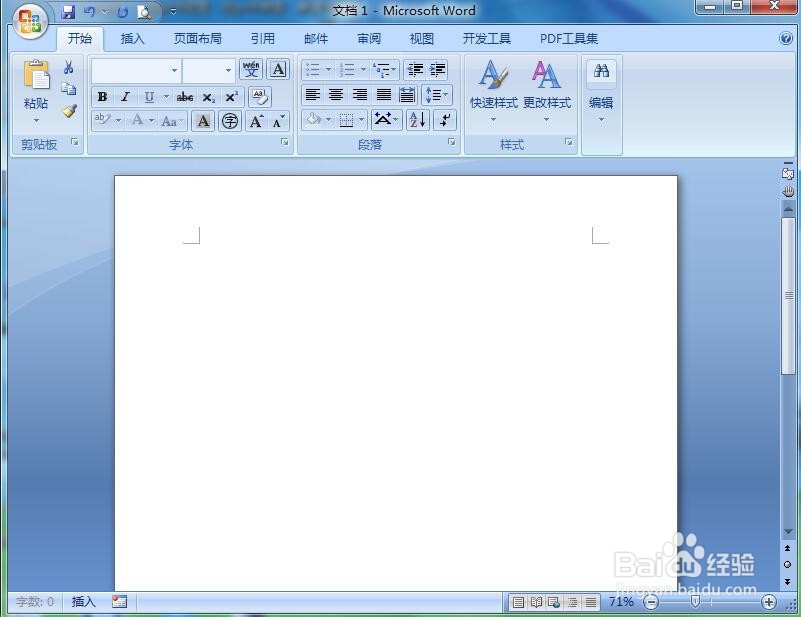Switch to 引用 tab
The width and height of the screenshot is (801, 617).
pyautogui.click(x=263, y=39)
